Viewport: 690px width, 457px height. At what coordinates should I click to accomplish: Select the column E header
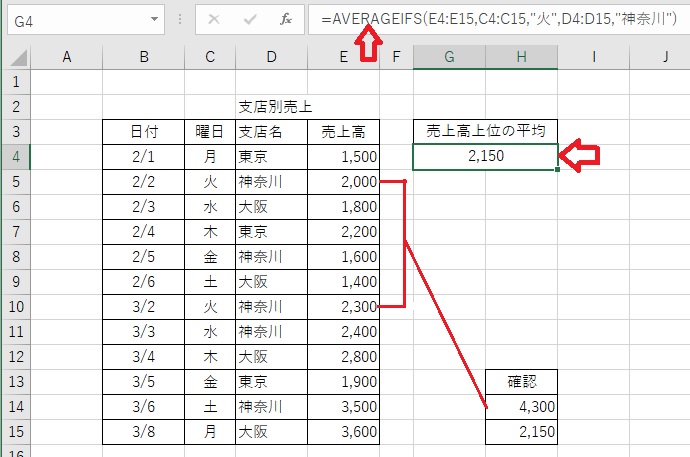click(343, 58)
